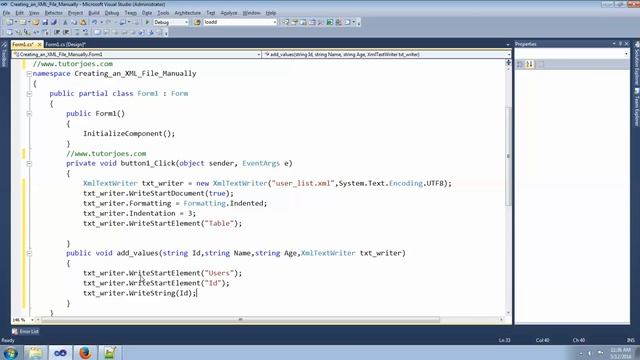Open the Refactor menu
The height and width of the screenshot is (360, 640).
[x=53, y=13]
